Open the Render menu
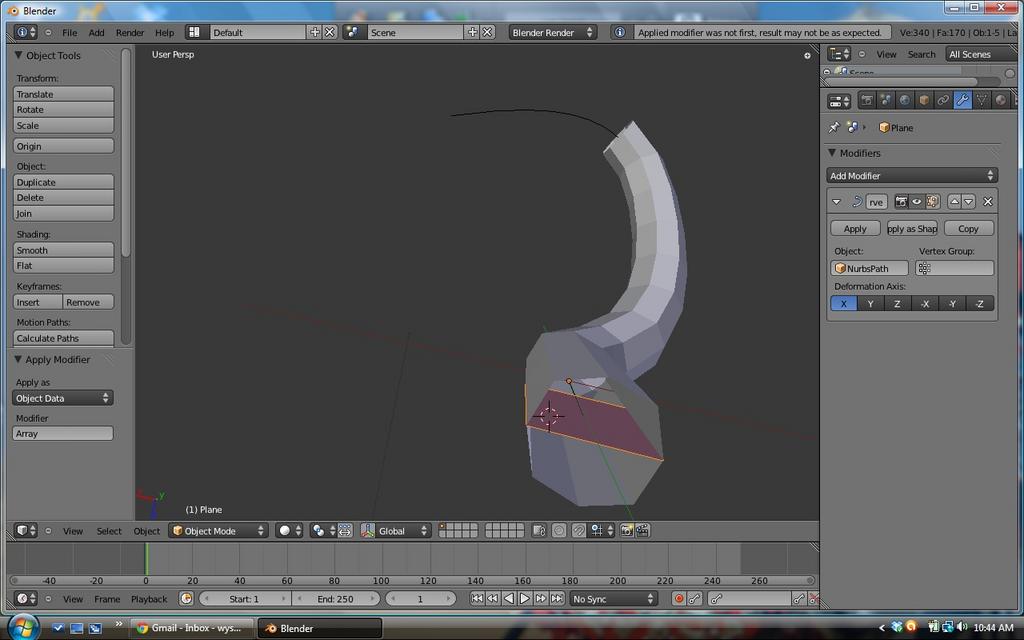This screenshot has height=640, width=1024. 130,33
